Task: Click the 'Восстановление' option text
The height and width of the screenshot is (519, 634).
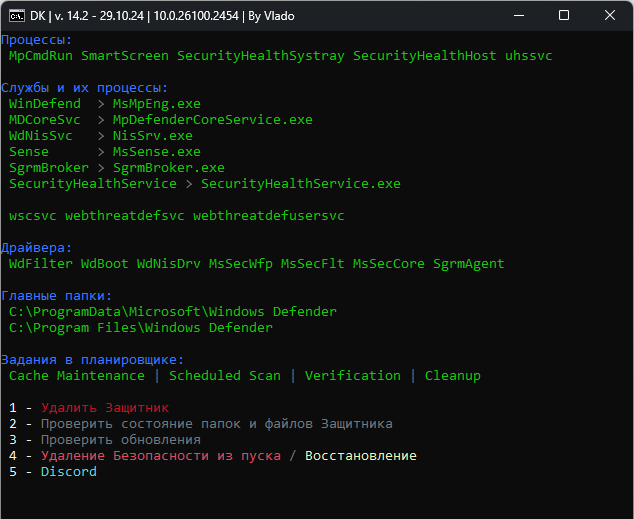Action: pos(361,456)
